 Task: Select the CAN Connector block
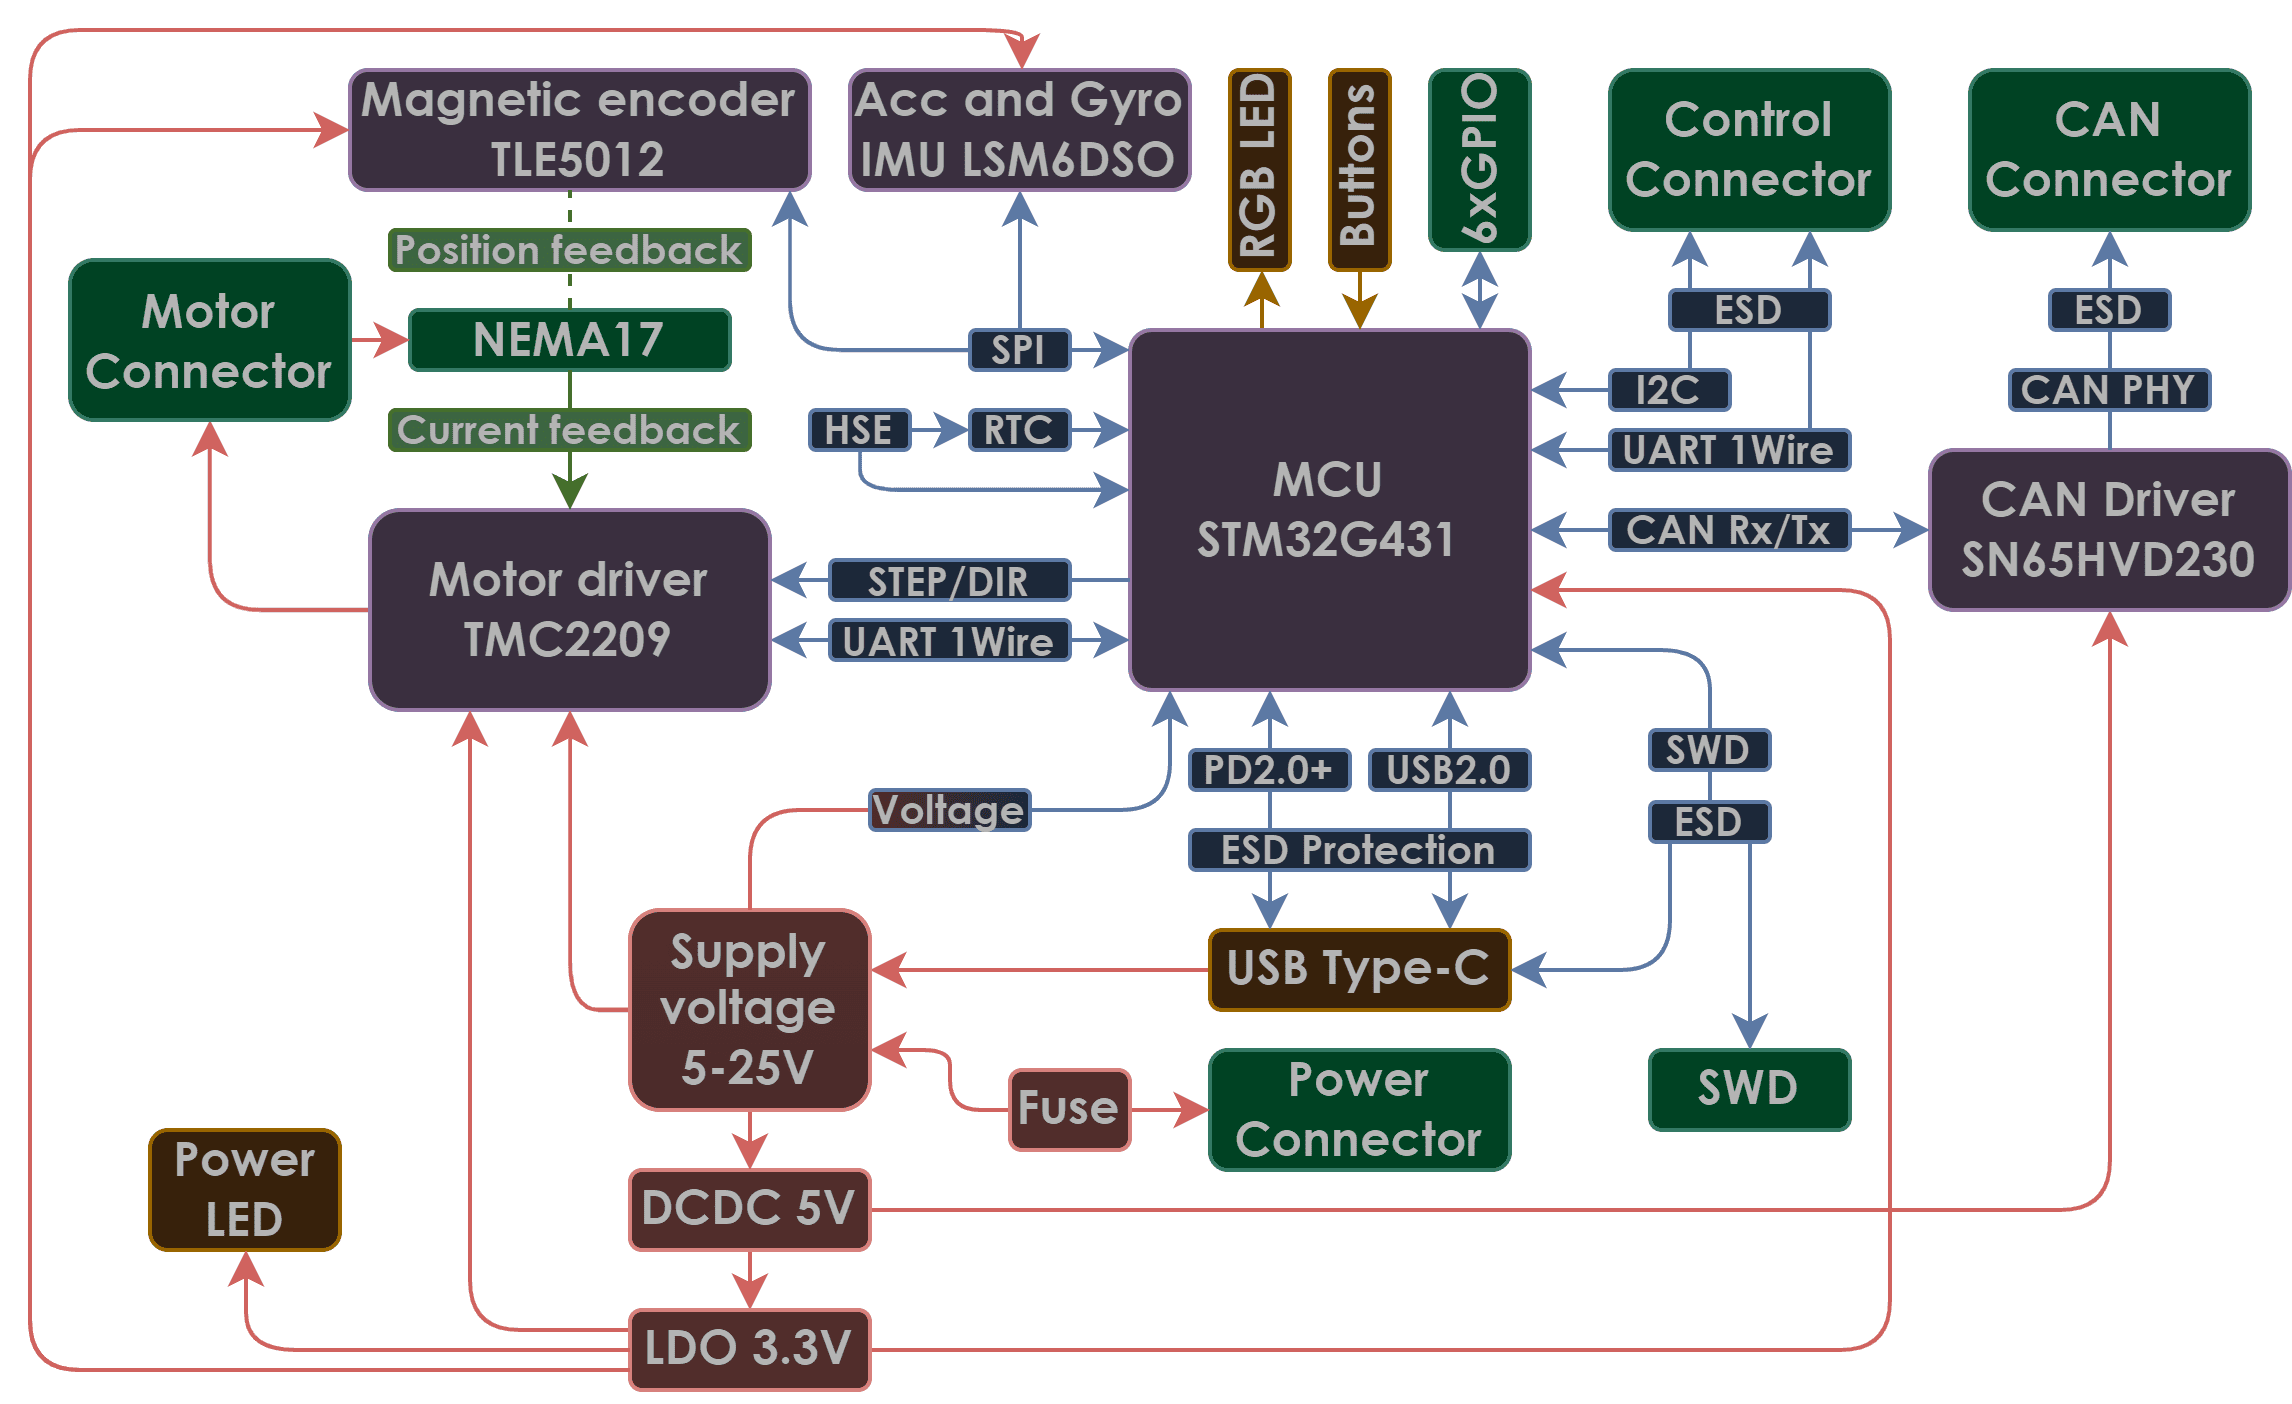pos(2110,150)
